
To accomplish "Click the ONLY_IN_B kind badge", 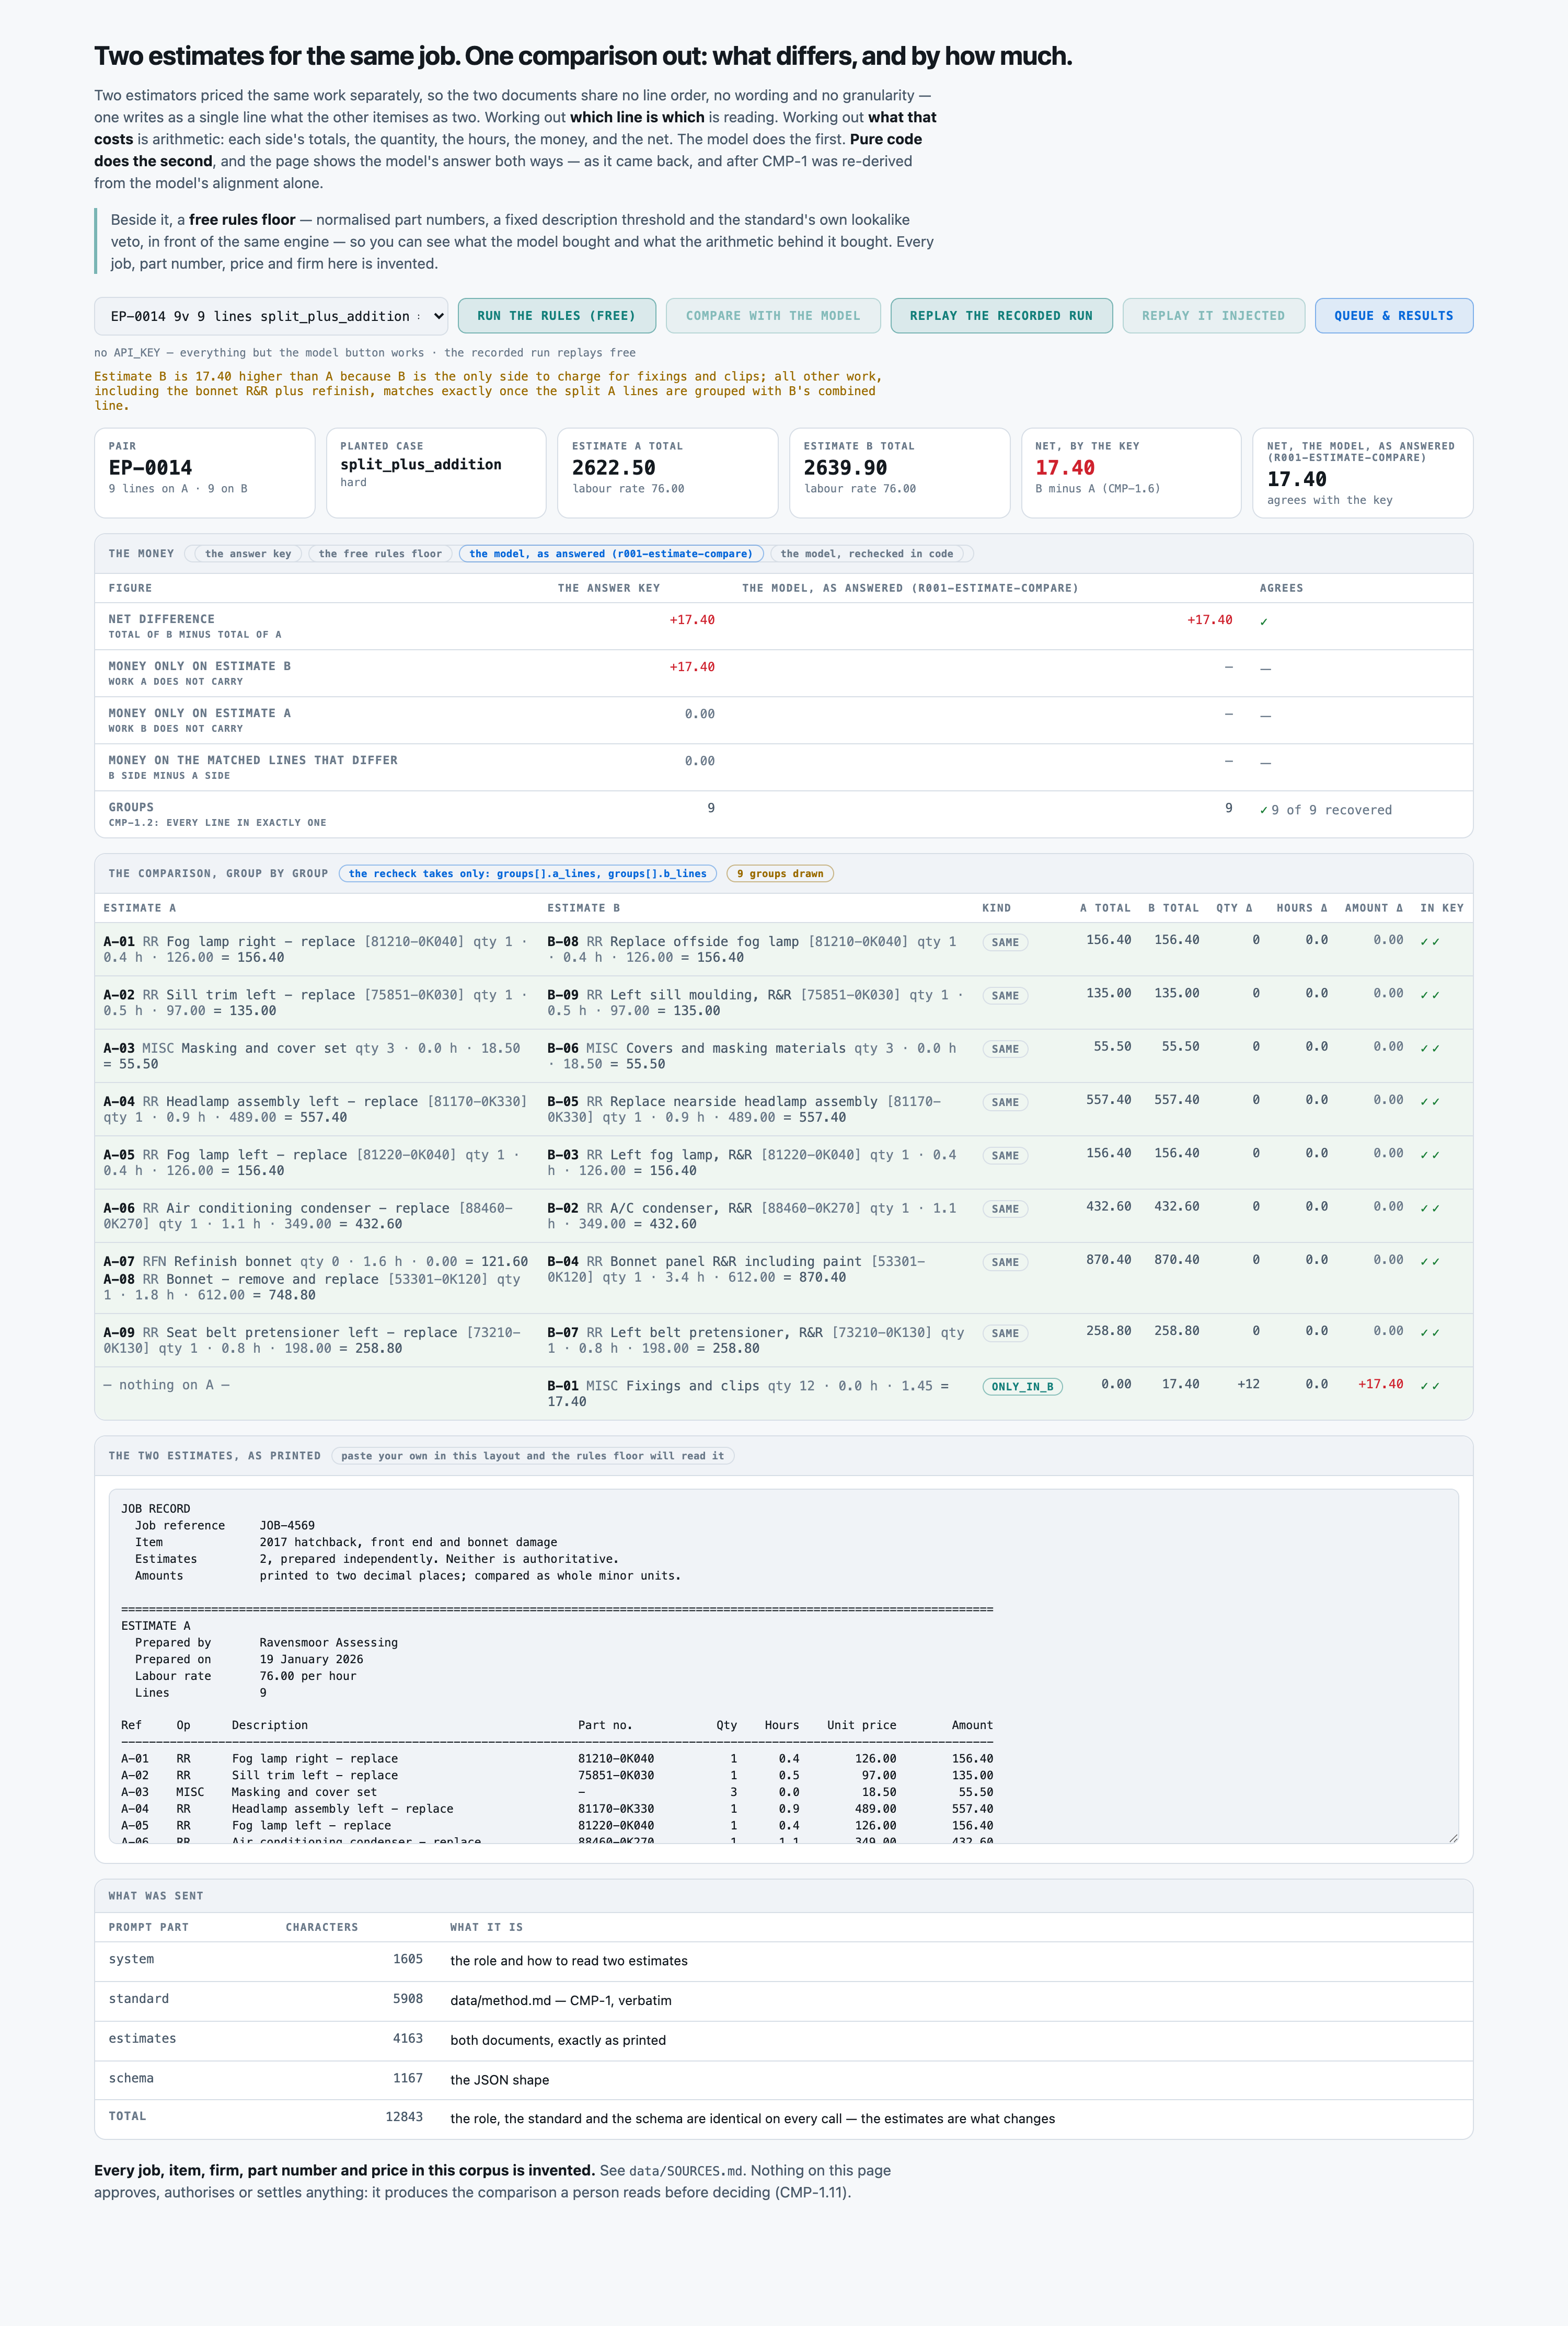I will tap(1022, 1387).
